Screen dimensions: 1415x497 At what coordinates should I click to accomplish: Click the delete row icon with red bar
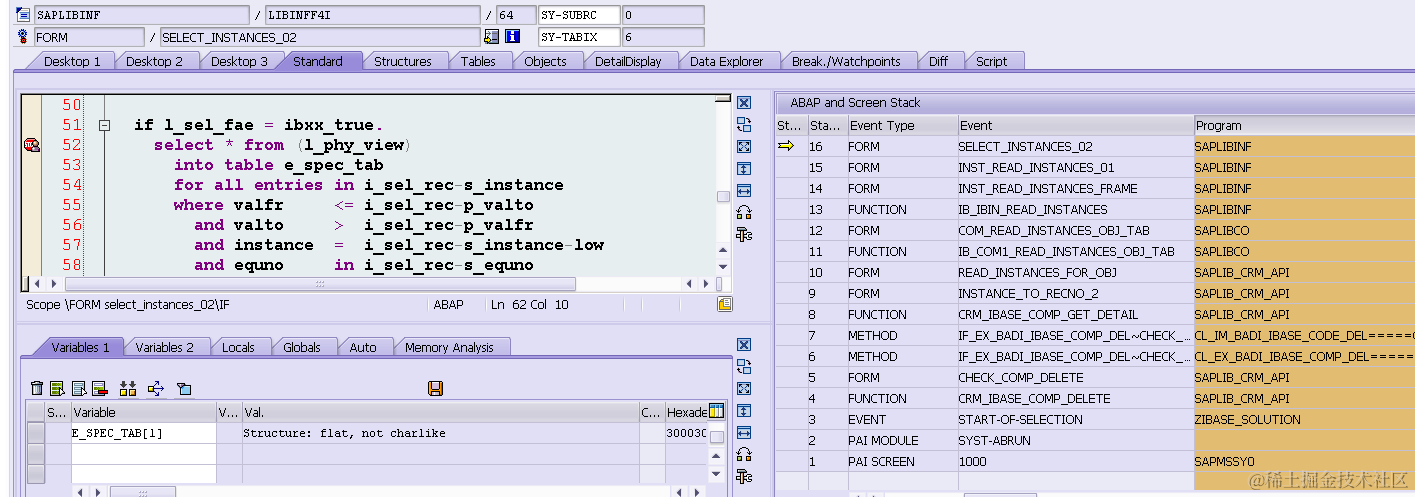click(99, 388)
